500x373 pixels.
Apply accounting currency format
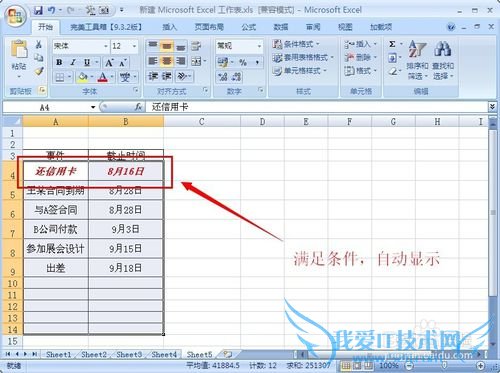pyautogui.click(x=223, y=61)
